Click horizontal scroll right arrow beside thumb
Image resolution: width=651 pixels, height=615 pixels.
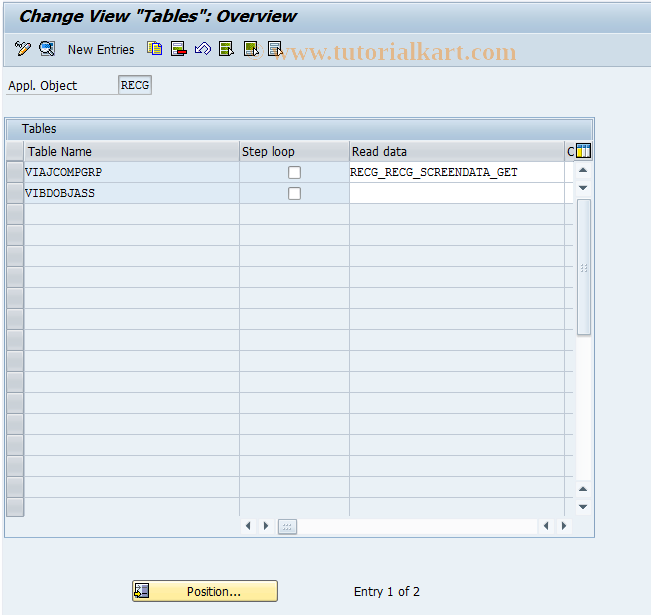[266, 526]
